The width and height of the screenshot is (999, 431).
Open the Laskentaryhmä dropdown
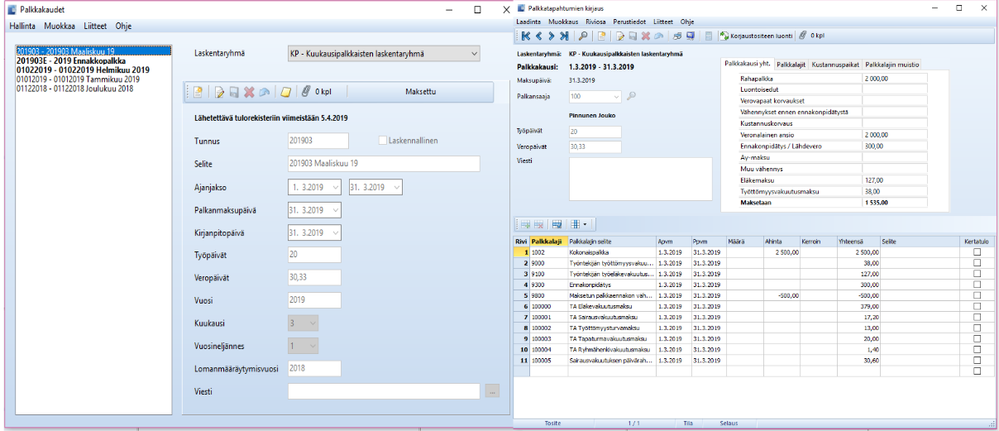473,54
